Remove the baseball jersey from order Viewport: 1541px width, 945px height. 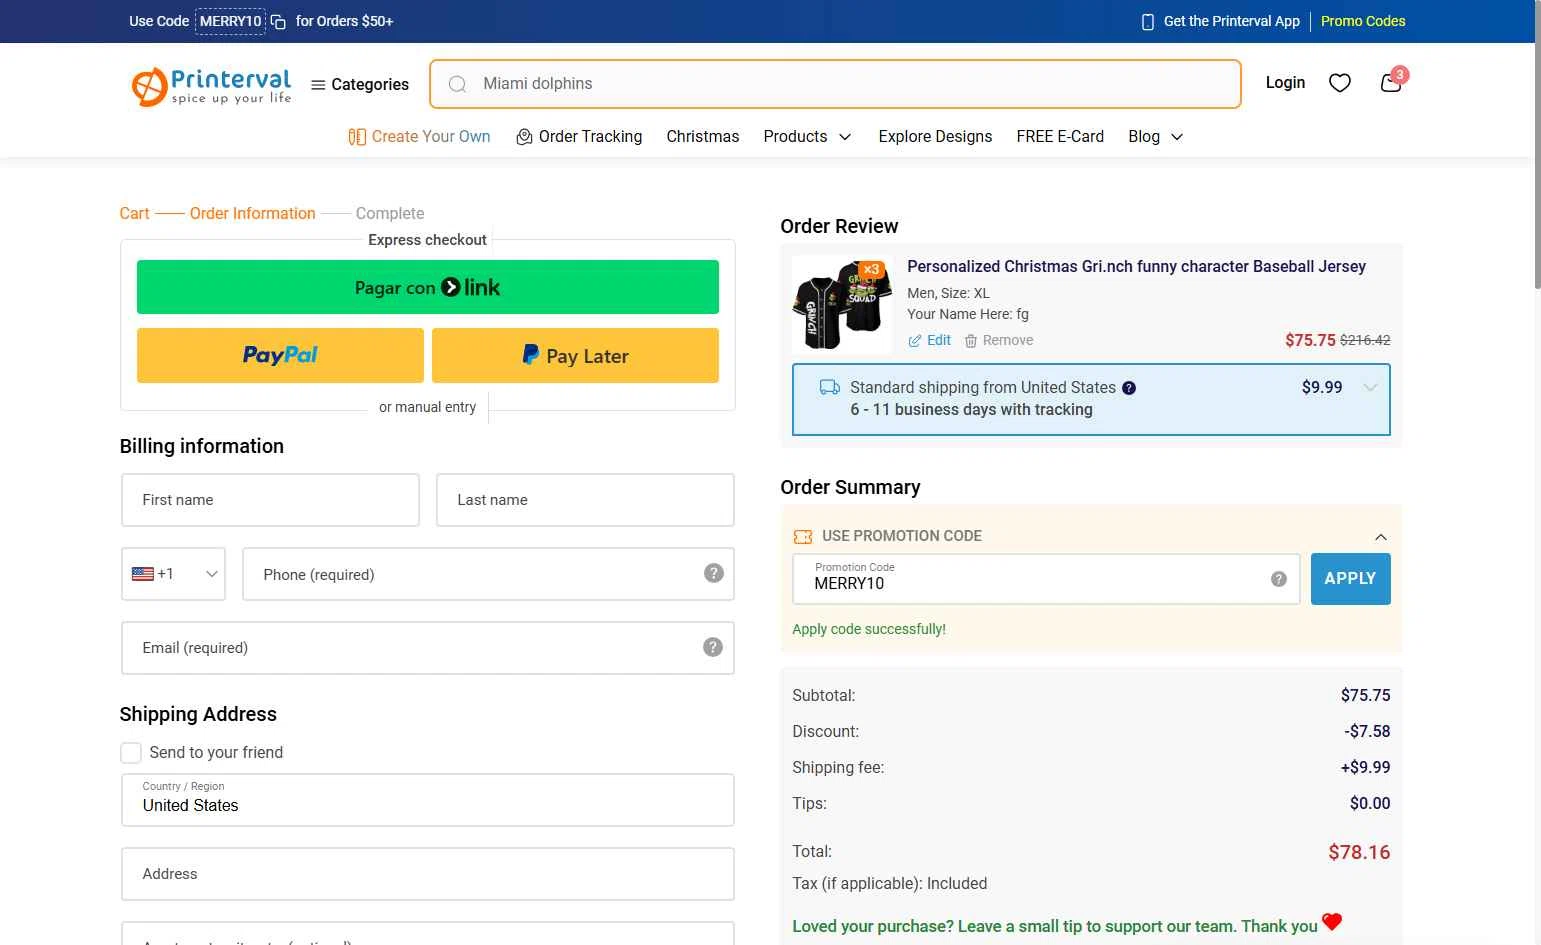(x=998, y=341)
